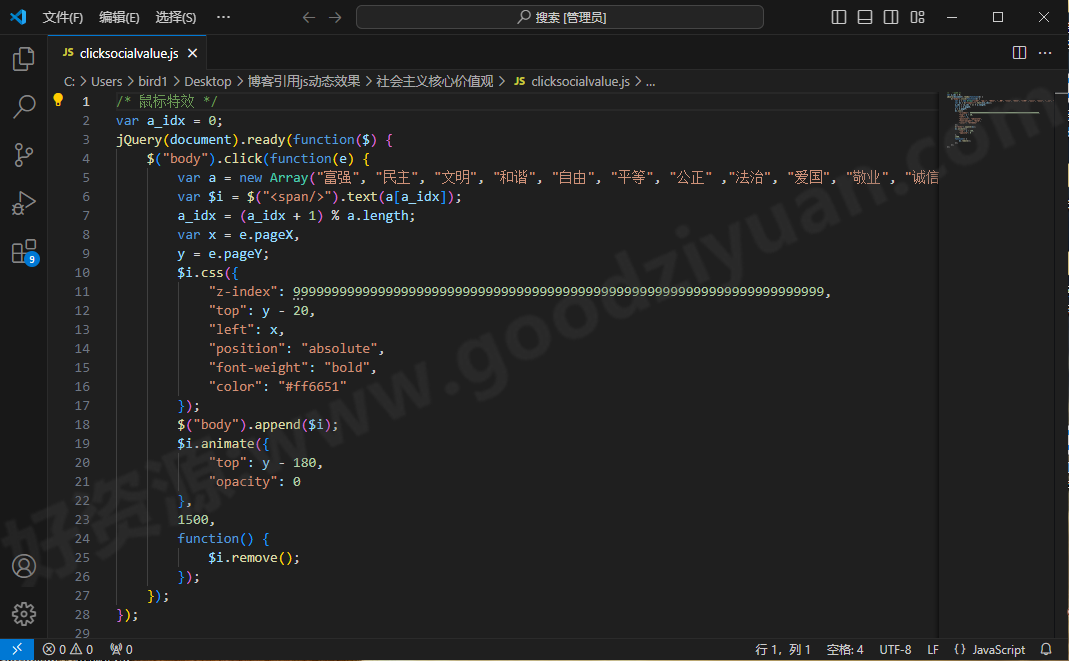Split the editor using the split icon
The width and height of the screenshot is (1069, 661).
click(1018, 52)
